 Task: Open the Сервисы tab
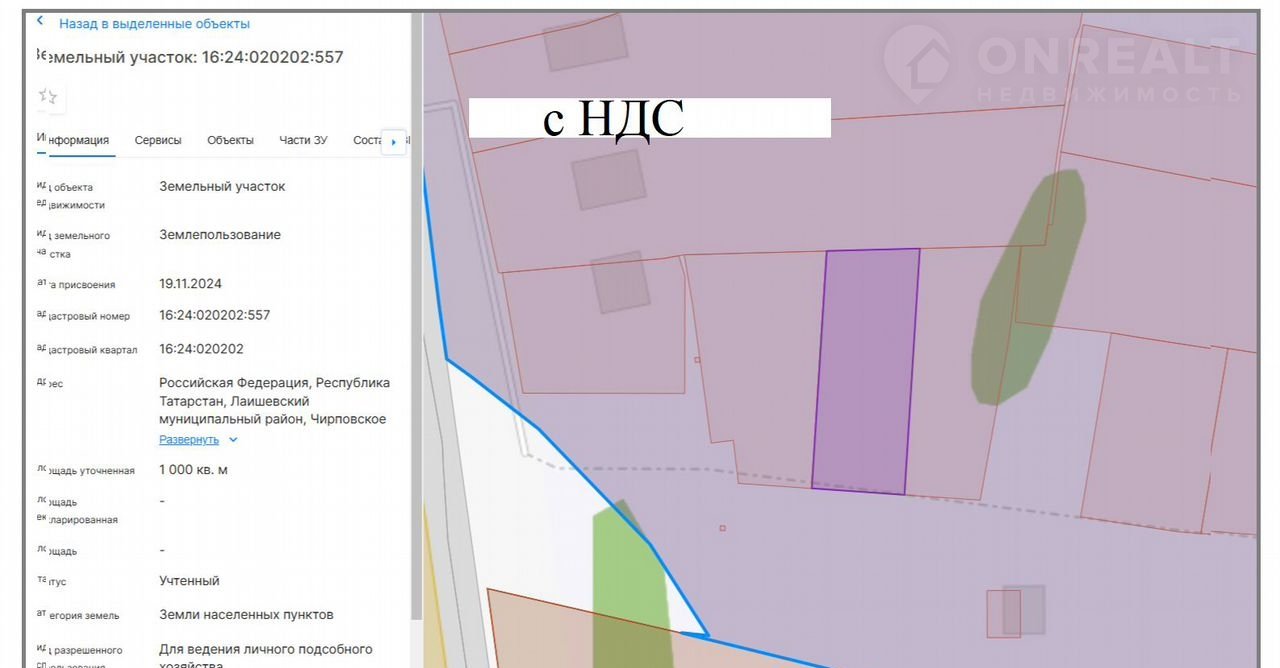pos(158,140)
